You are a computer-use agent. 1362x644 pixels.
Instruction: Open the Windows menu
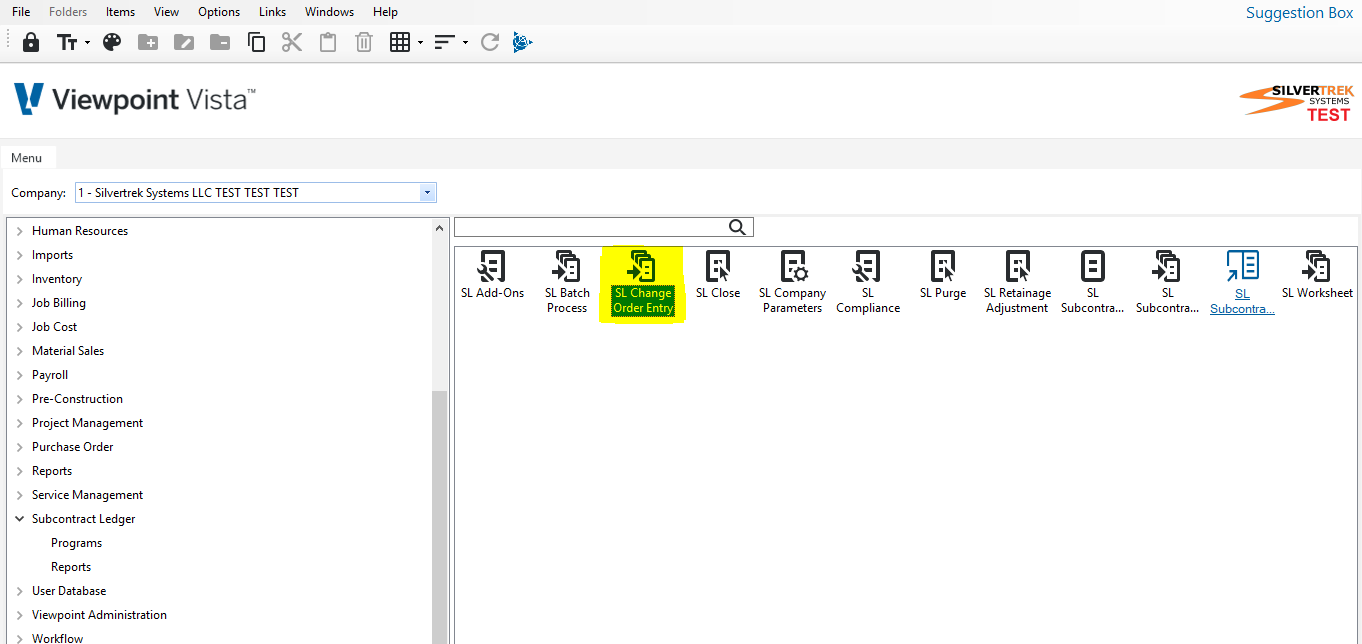(x=329, y=12)
